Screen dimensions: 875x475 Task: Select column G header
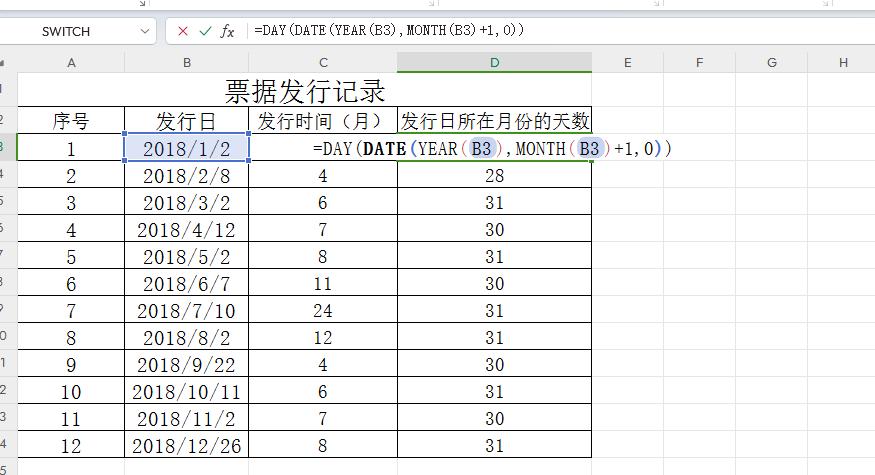772,63
